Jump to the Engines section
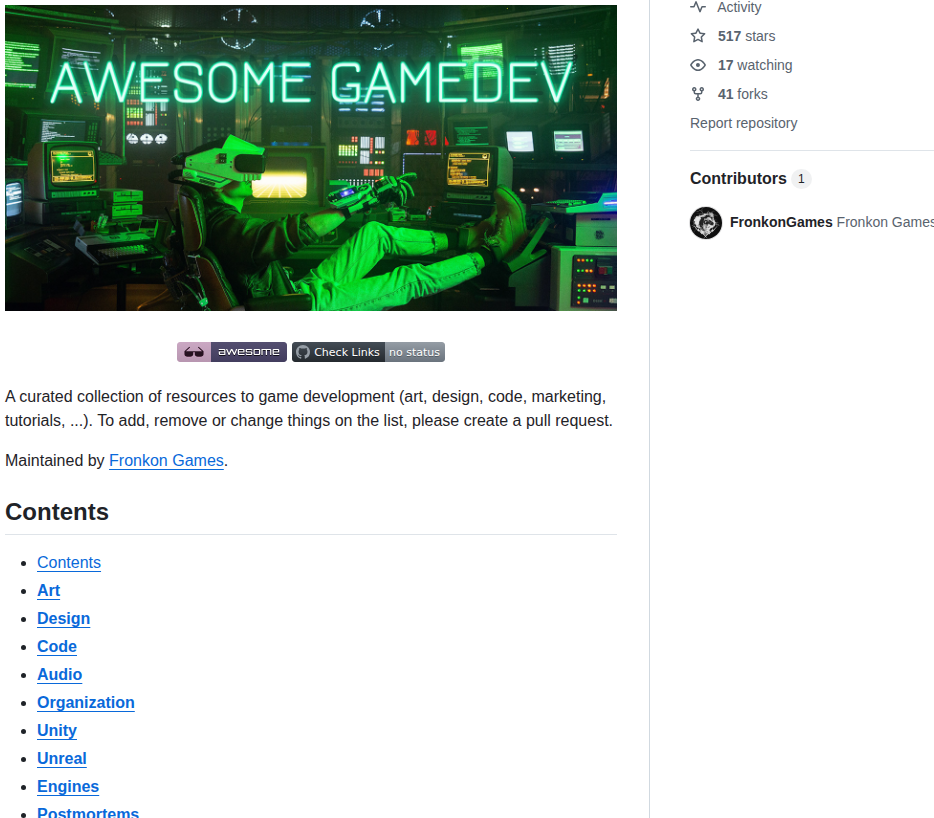Viewport: 934px width, 818px height. (68, 786)
